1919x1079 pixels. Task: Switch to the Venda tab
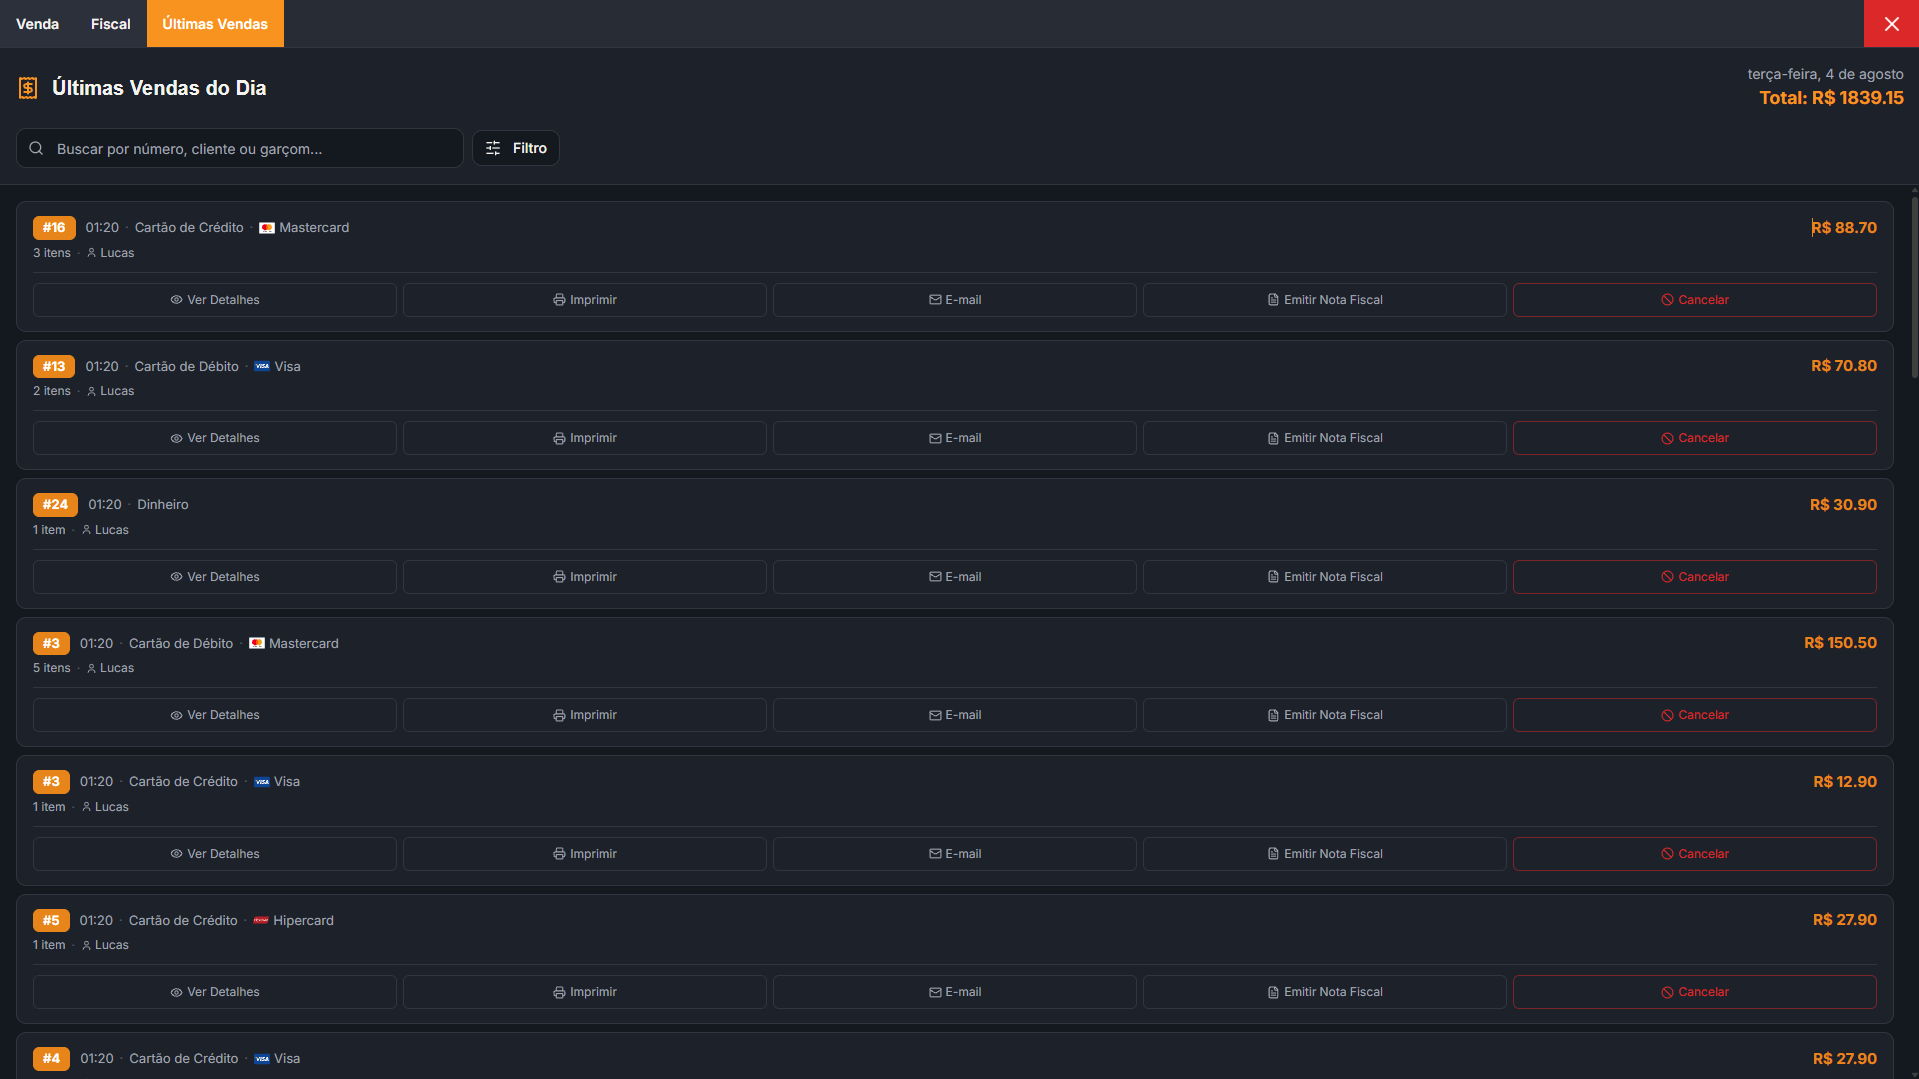coord(37,24)
